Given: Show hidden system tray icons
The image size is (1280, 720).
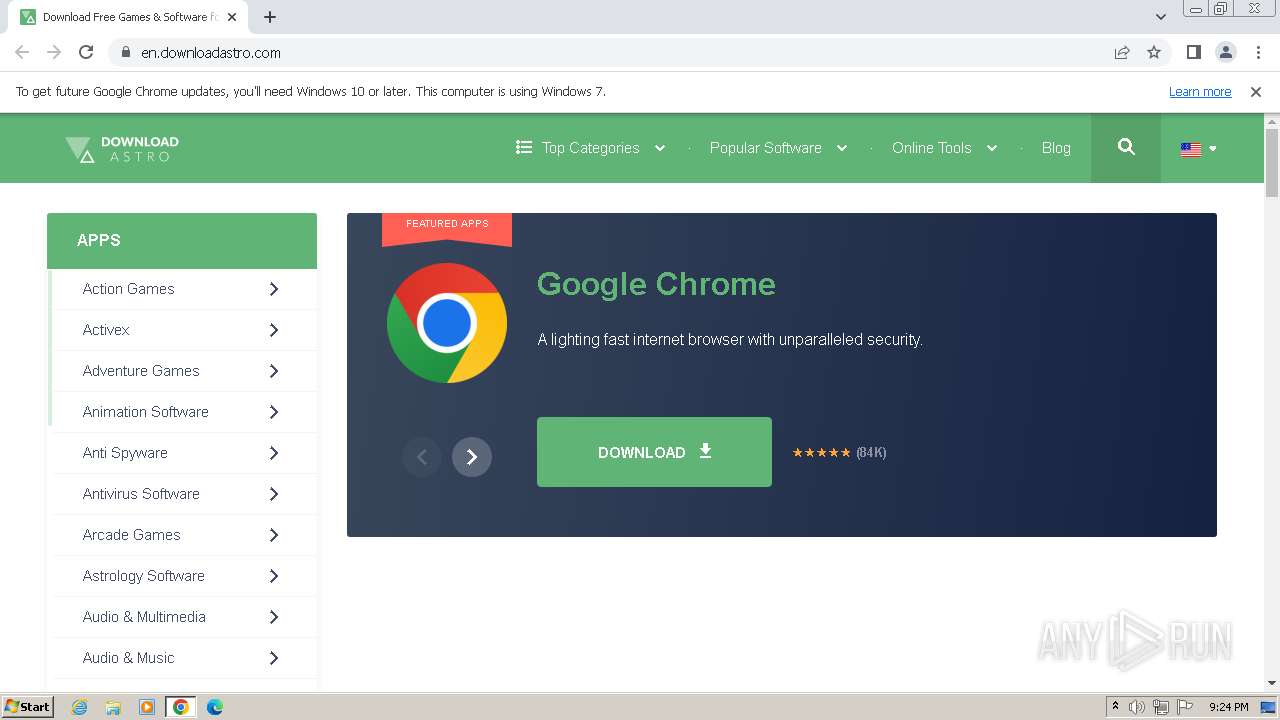Looking at the screenshot, I should point(1115,707).
